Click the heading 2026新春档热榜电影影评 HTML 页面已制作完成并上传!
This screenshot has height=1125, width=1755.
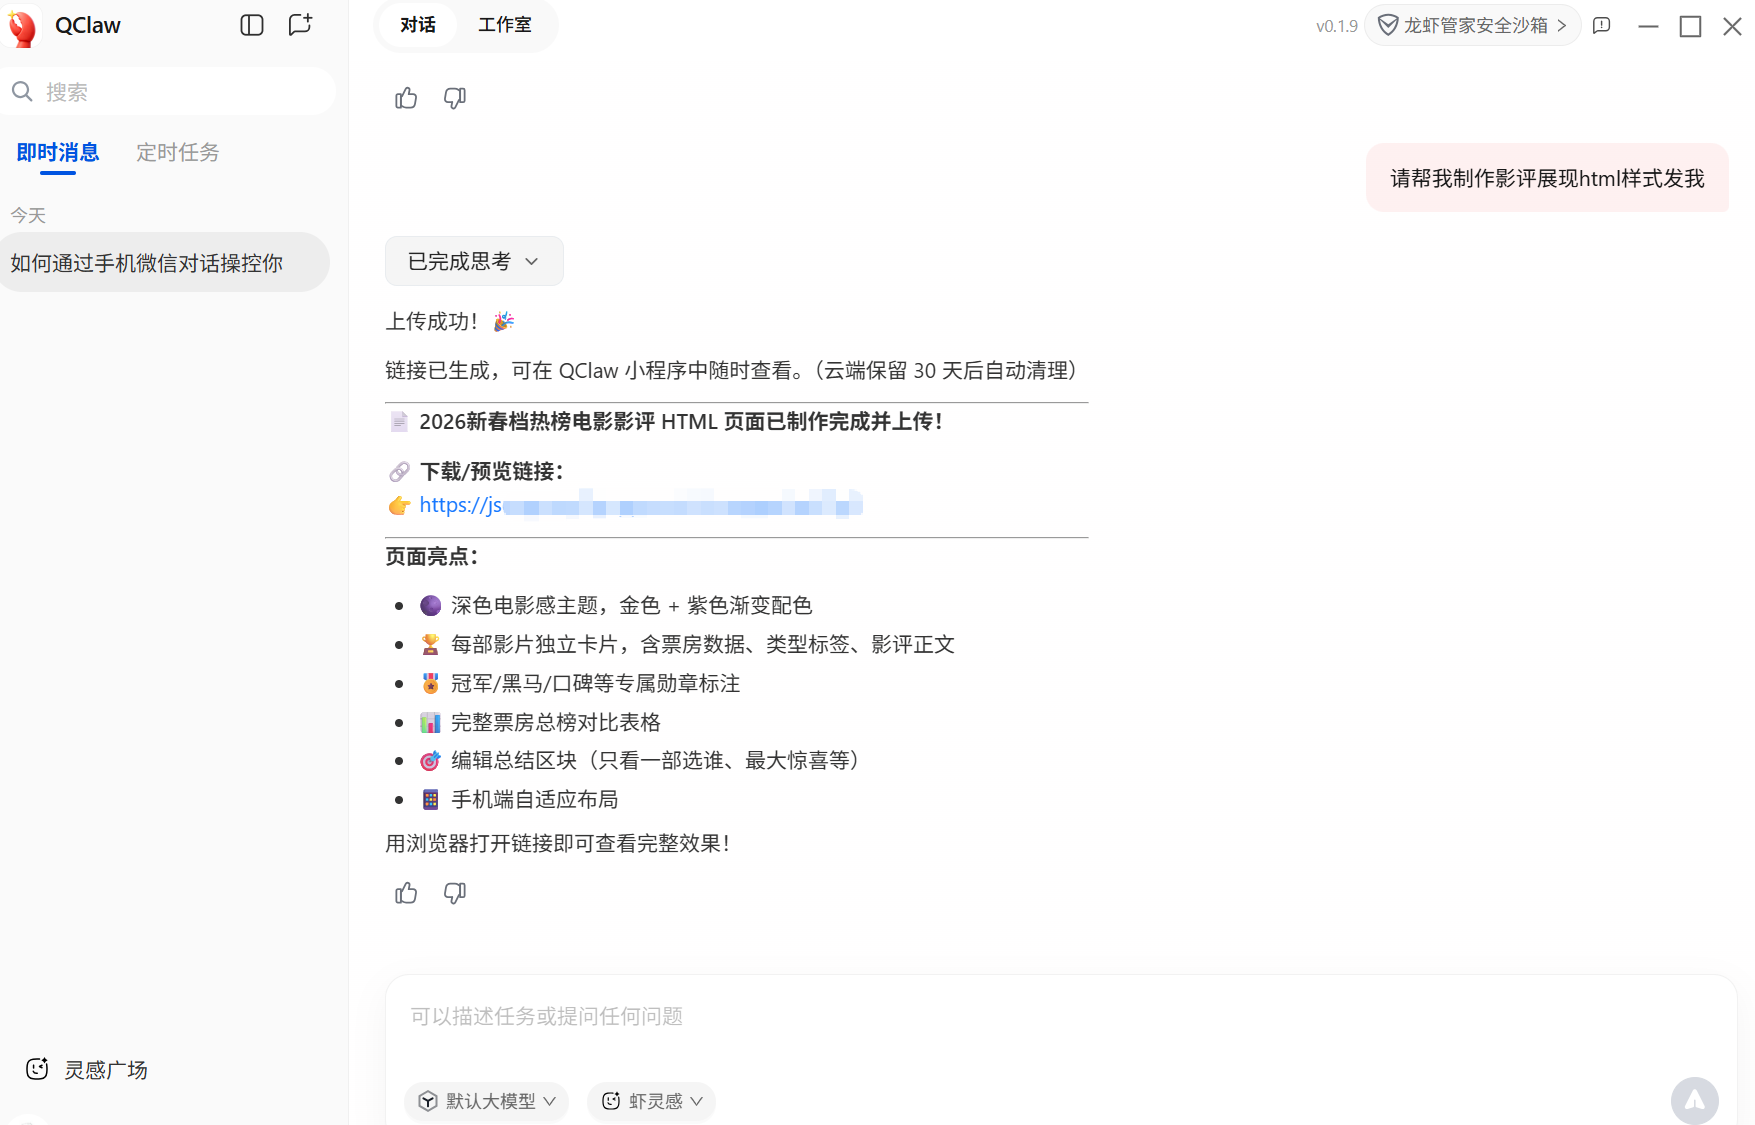pos(681,421)
